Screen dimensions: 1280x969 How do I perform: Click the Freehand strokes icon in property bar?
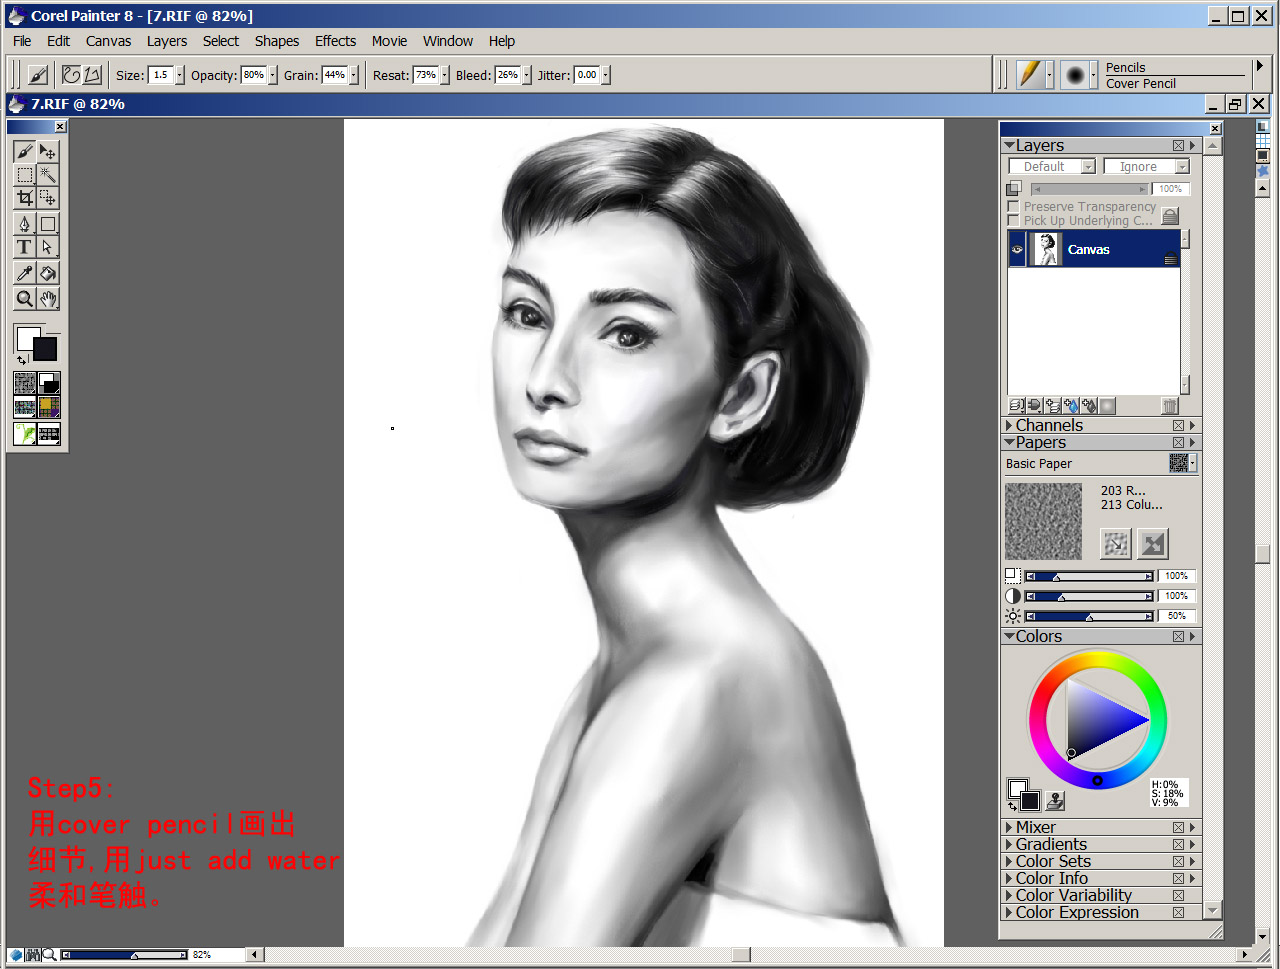(x=70, y=75)
